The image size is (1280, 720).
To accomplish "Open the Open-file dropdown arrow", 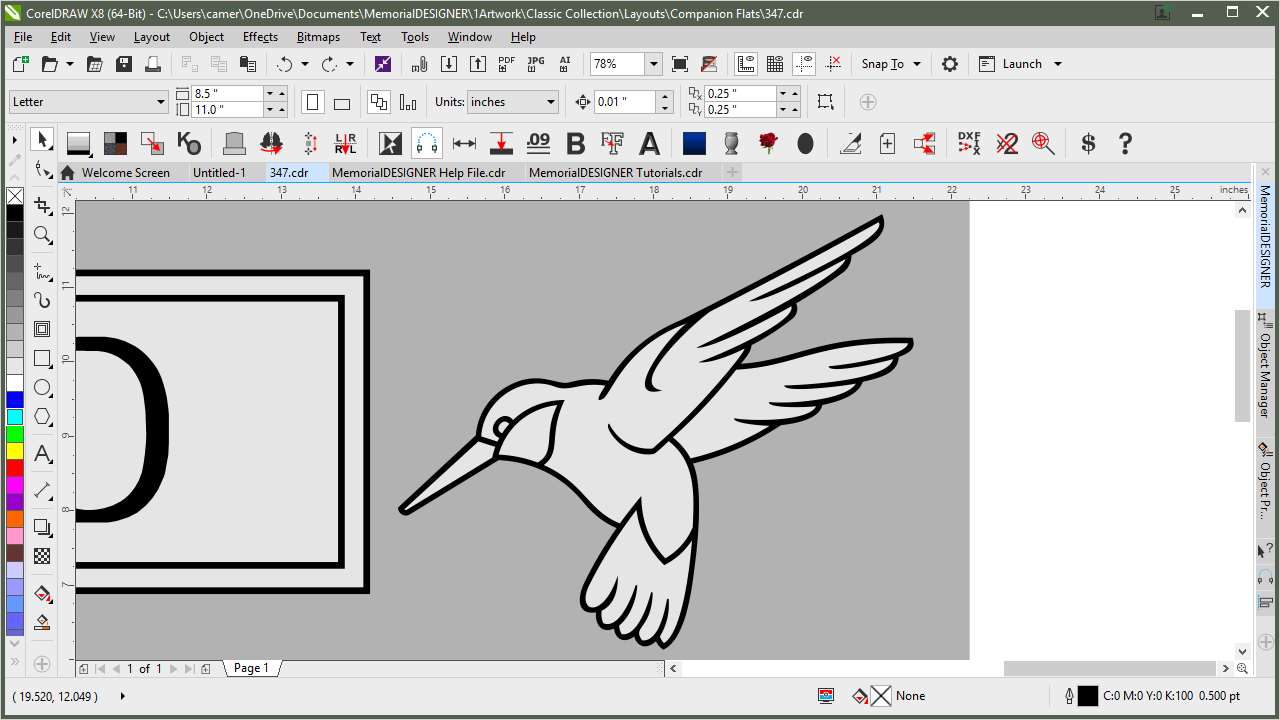I will pyautogui.click(x=69, y=64).
